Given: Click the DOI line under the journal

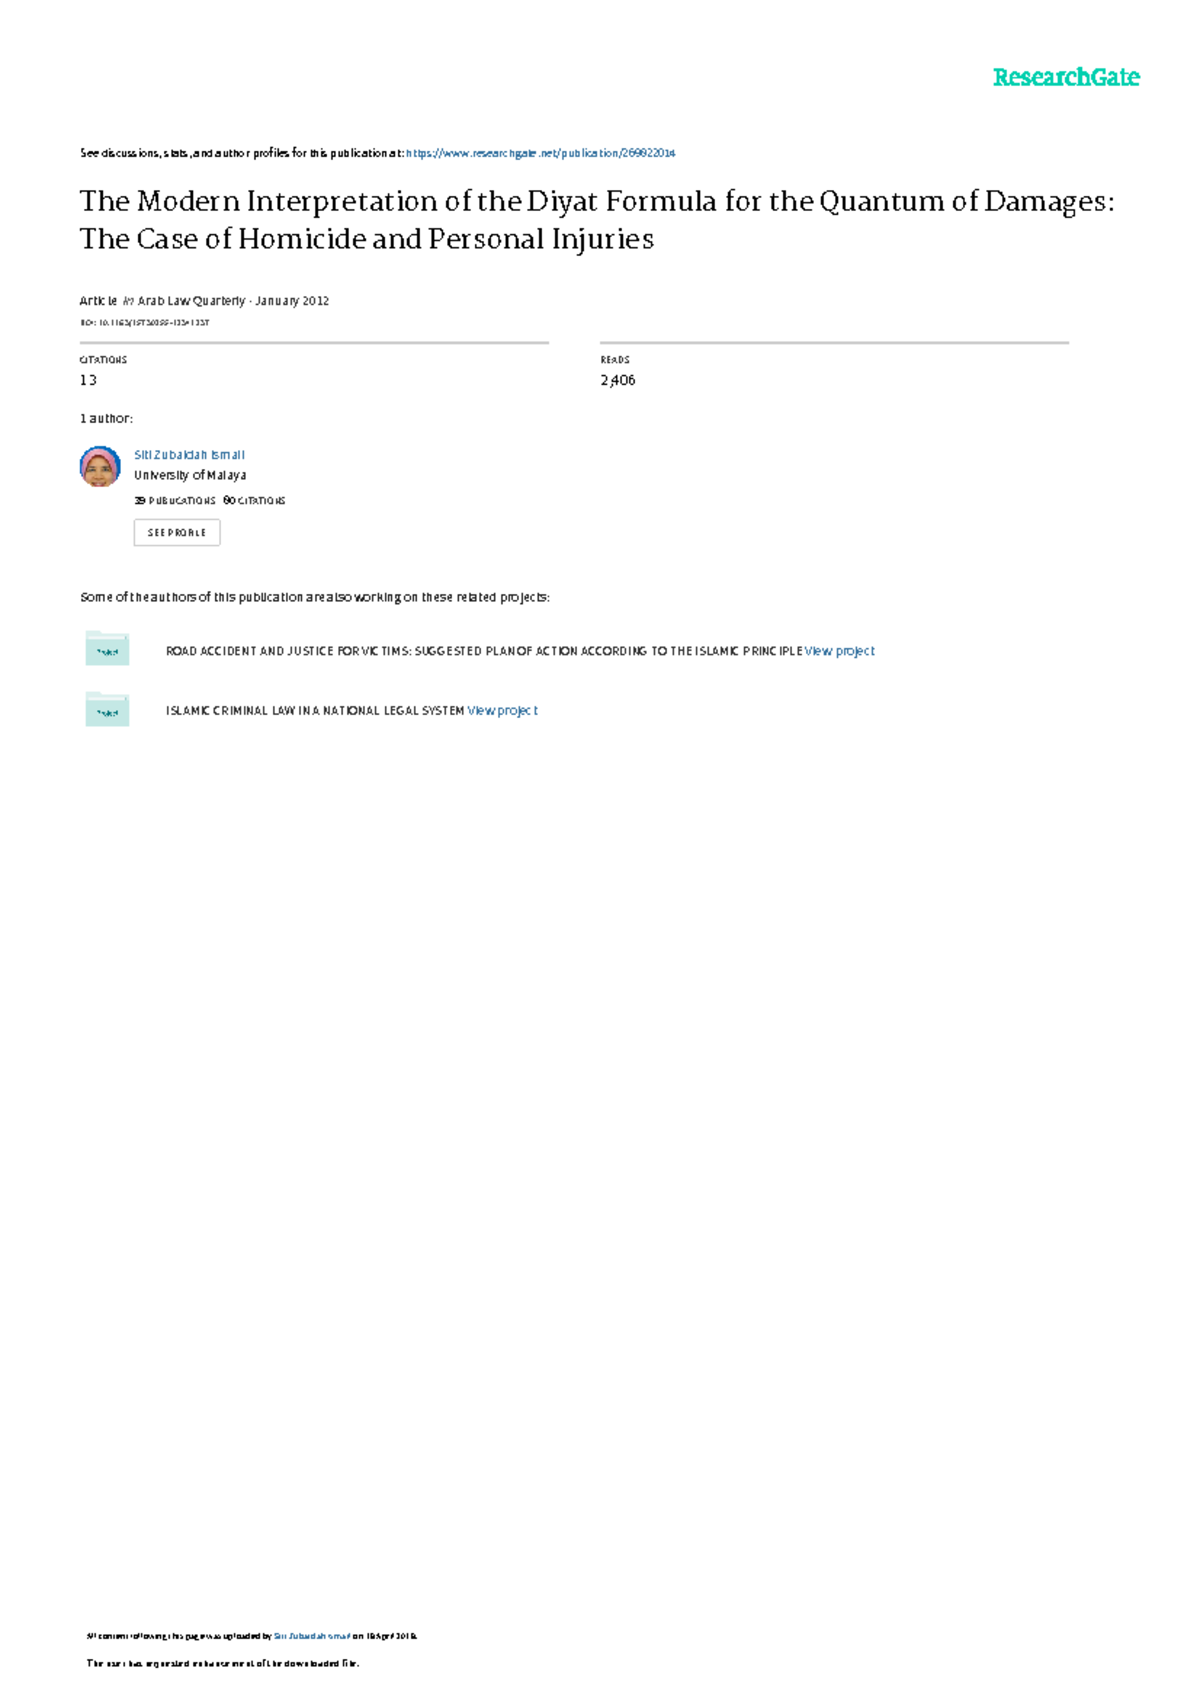Looking at the screenshot, I should pos(144,323).
